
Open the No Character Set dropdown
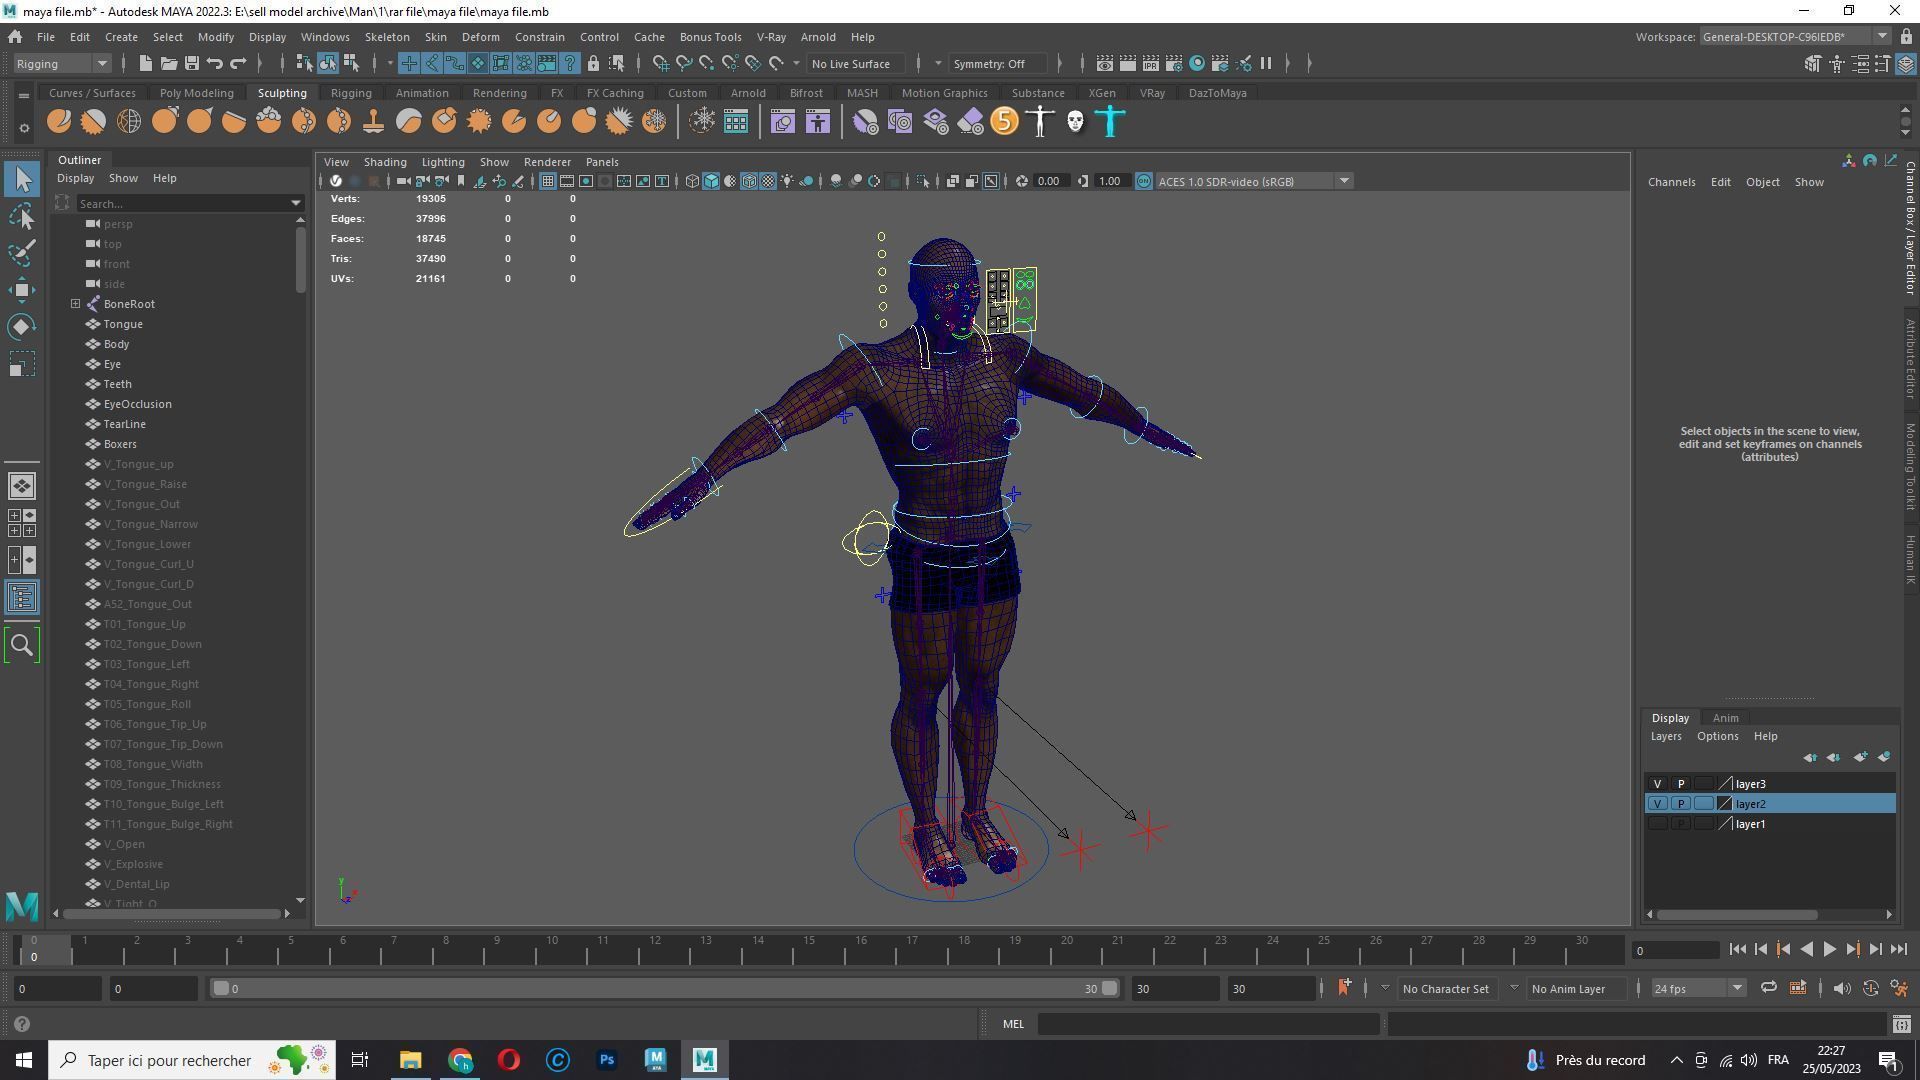coord(1449,988)
